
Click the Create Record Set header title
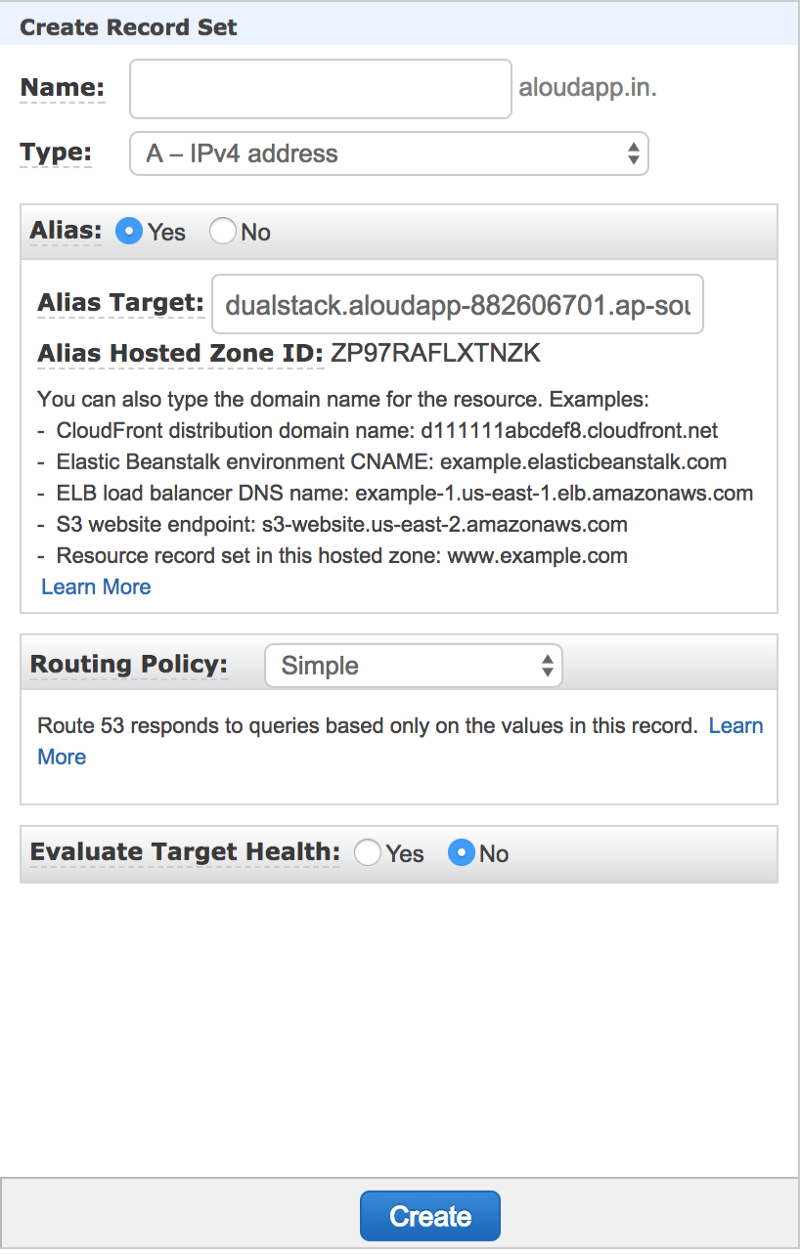(129, 27)
